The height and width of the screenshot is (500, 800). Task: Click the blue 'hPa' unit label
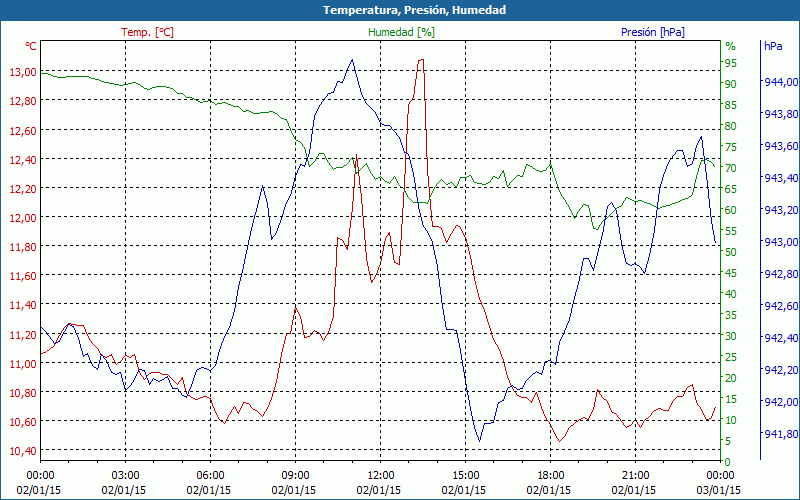click(773, 46)
